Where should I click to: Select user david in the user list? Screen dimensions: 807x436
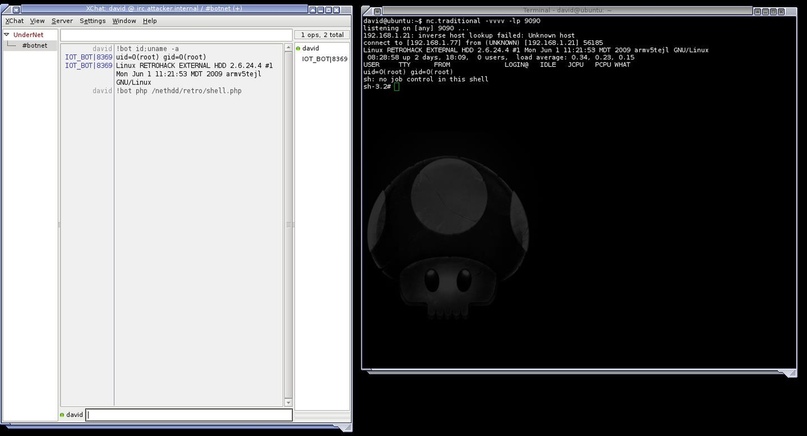click(x=310, y=48)
